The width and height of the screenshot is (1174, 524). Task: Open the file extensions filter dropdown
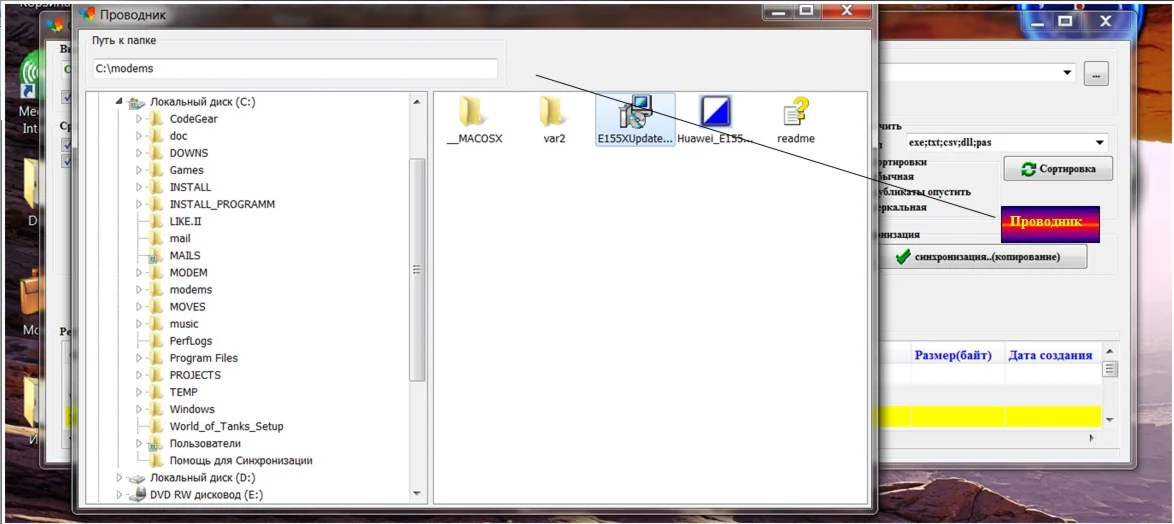(x=1099, y=142)
